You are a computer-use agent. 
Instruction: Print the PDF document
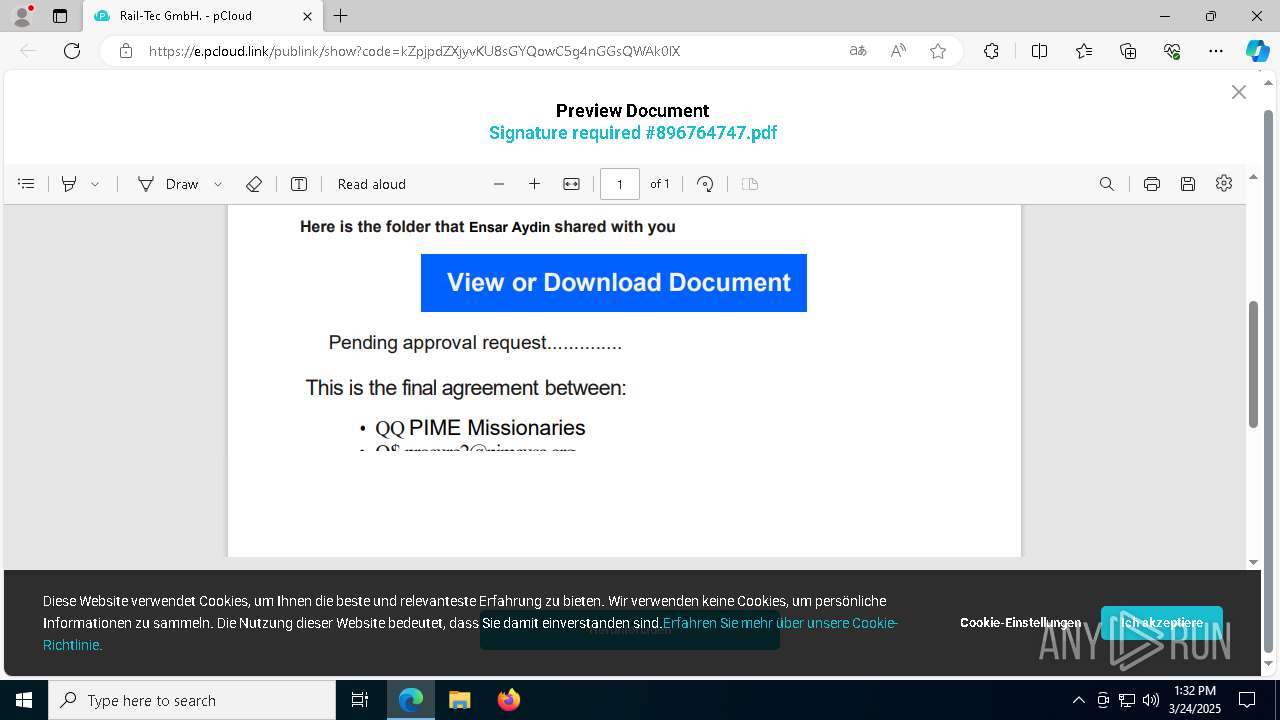[1152, 184]
